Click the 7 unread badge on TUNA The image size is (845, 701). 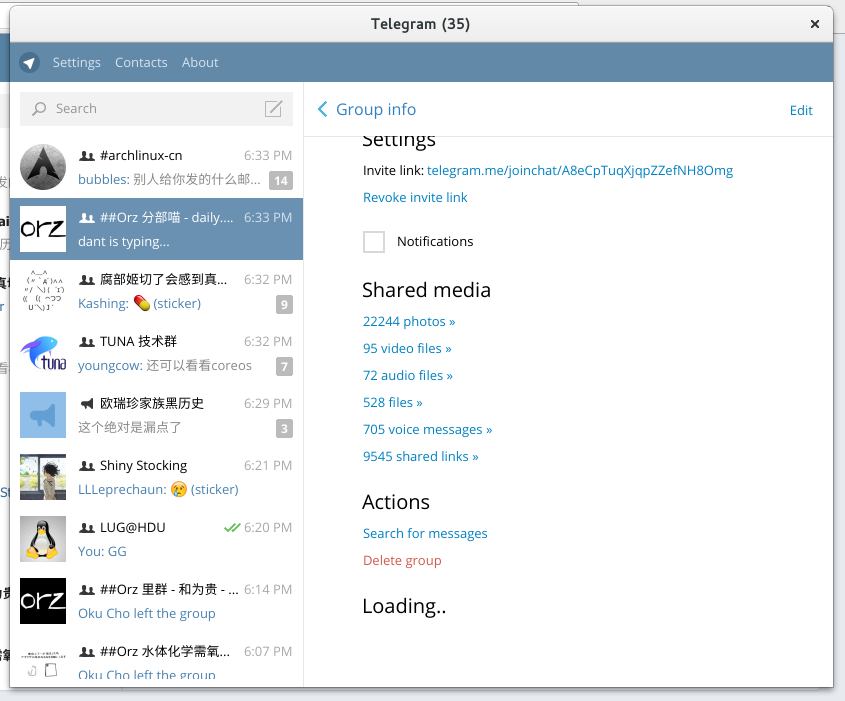click(284, 366)
